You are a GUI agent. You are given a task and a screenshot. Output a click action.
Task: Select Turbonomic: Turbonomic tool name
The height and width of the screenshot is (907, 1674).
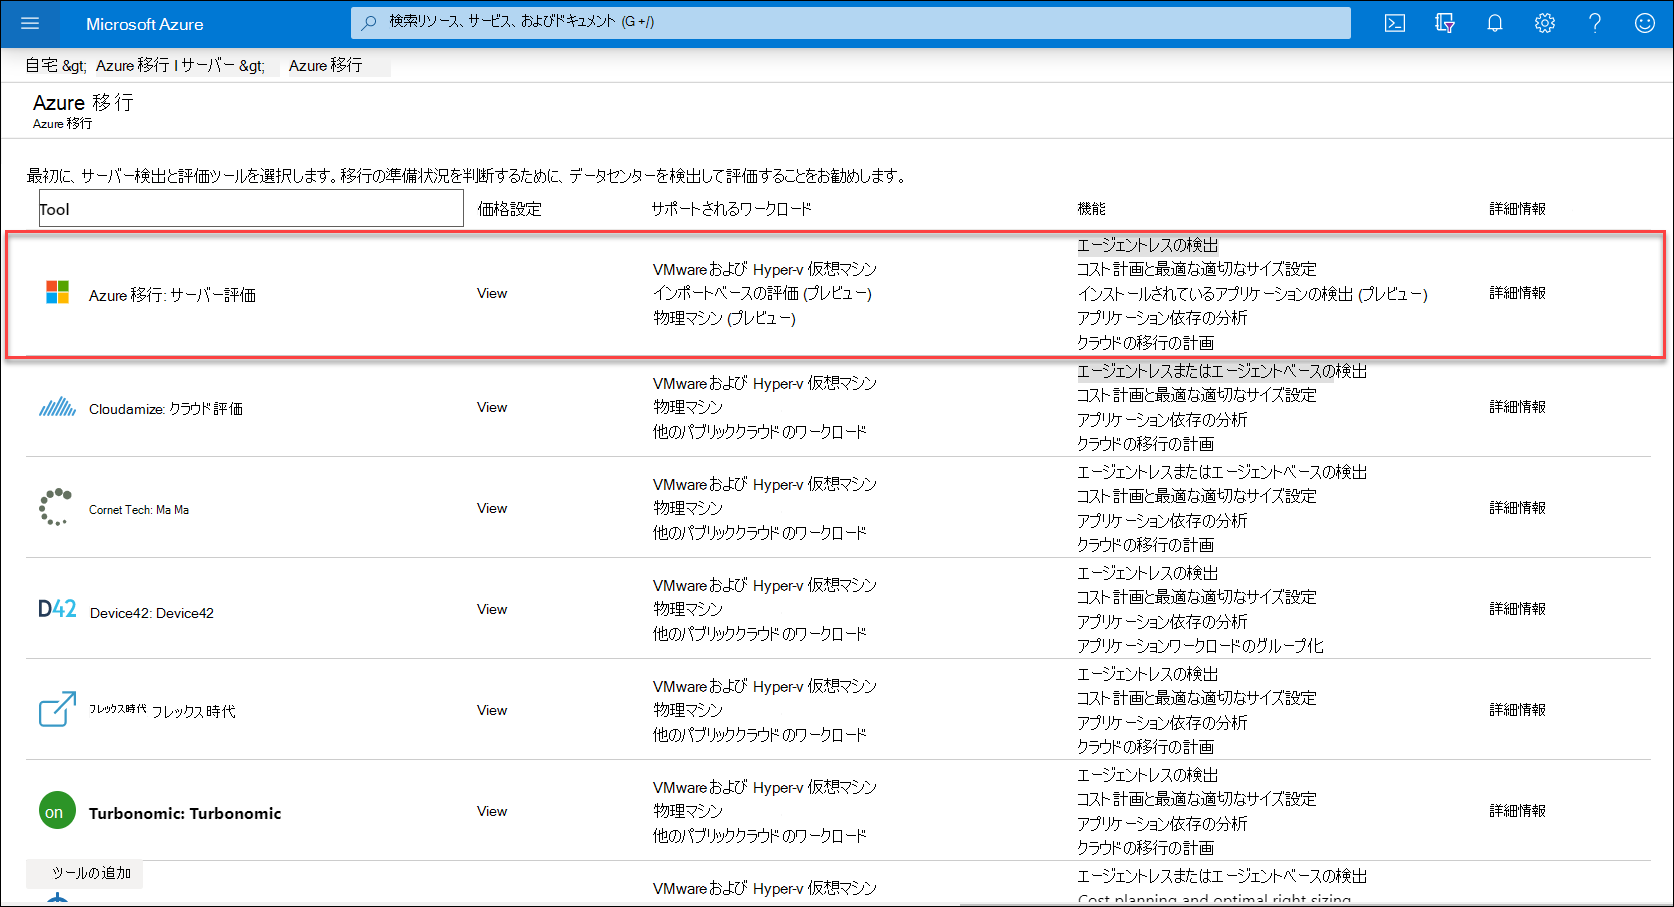(185, 813)
